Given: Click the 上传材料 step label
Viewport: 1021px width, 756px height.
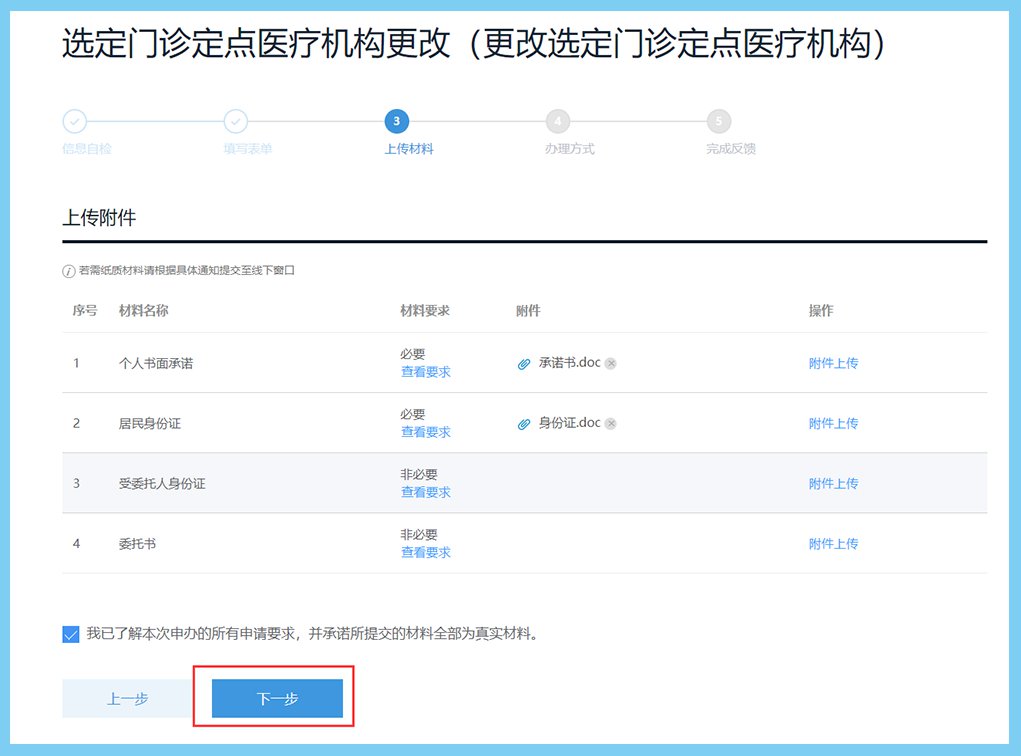Looking at the screenshot, I should coord(409,149).
